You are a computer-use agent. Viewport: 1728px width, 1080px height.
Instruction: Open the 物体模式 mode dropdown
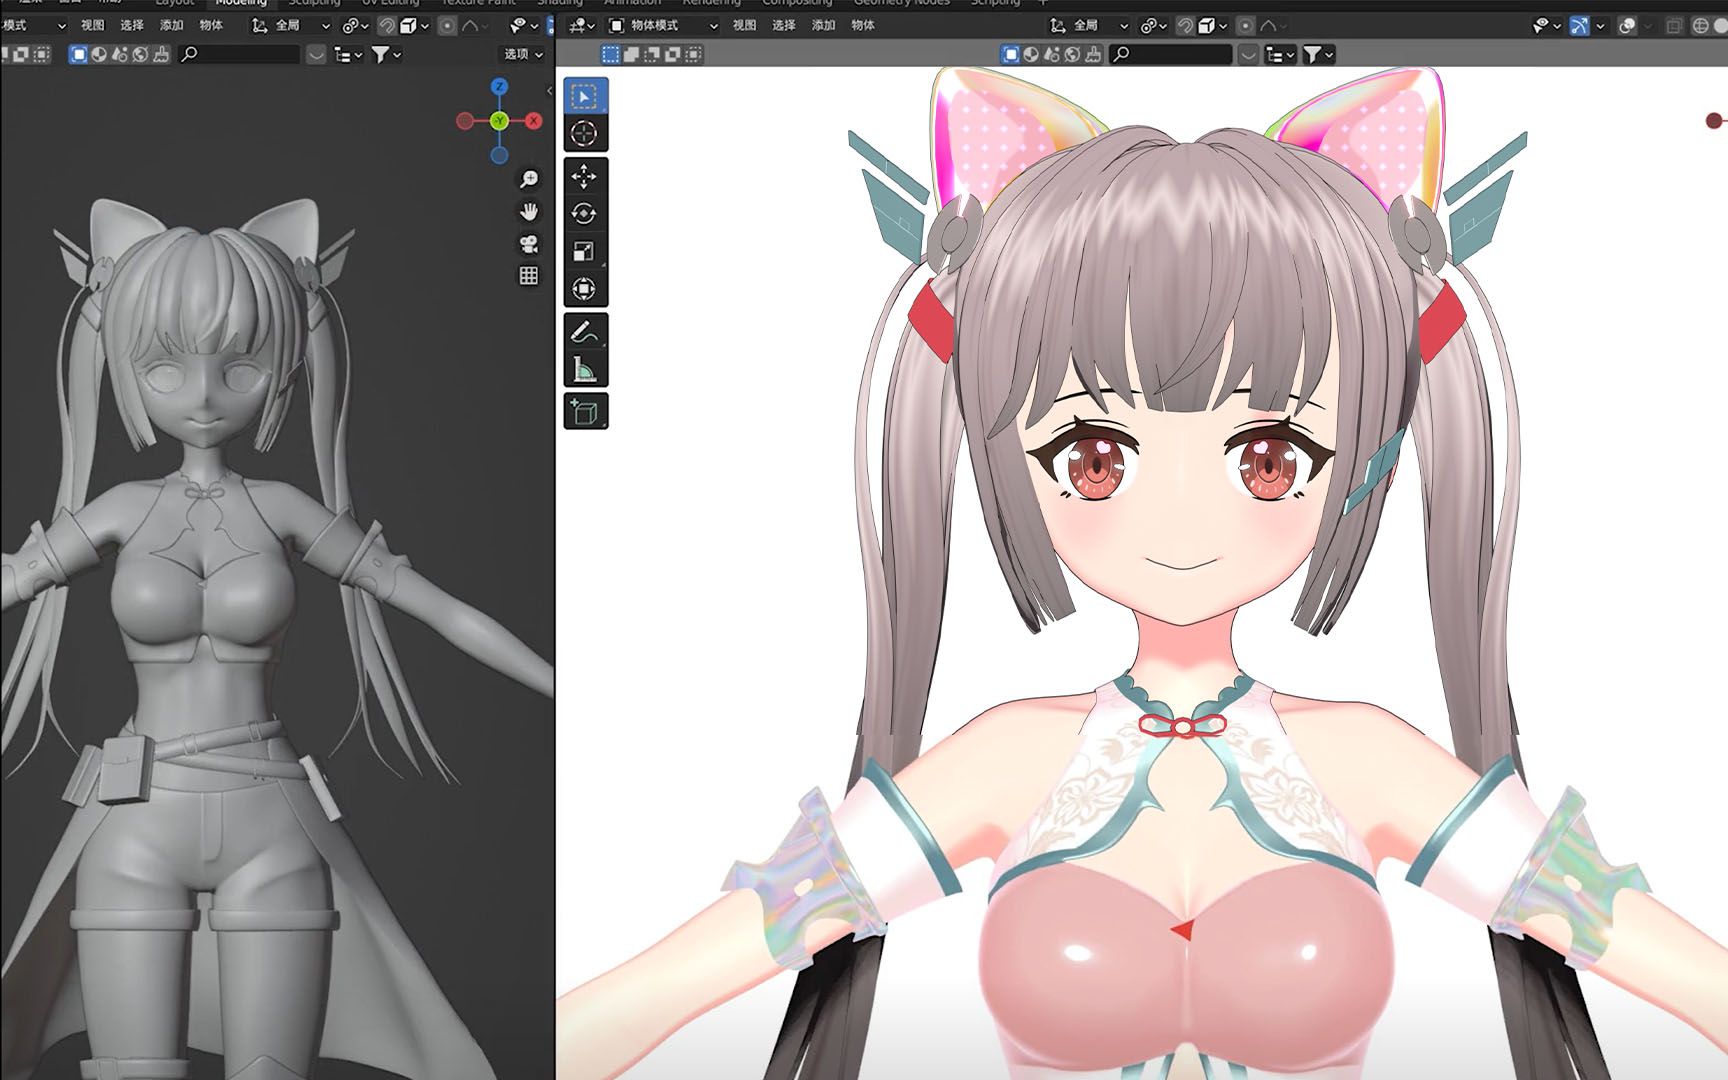(x=663, y=25)
